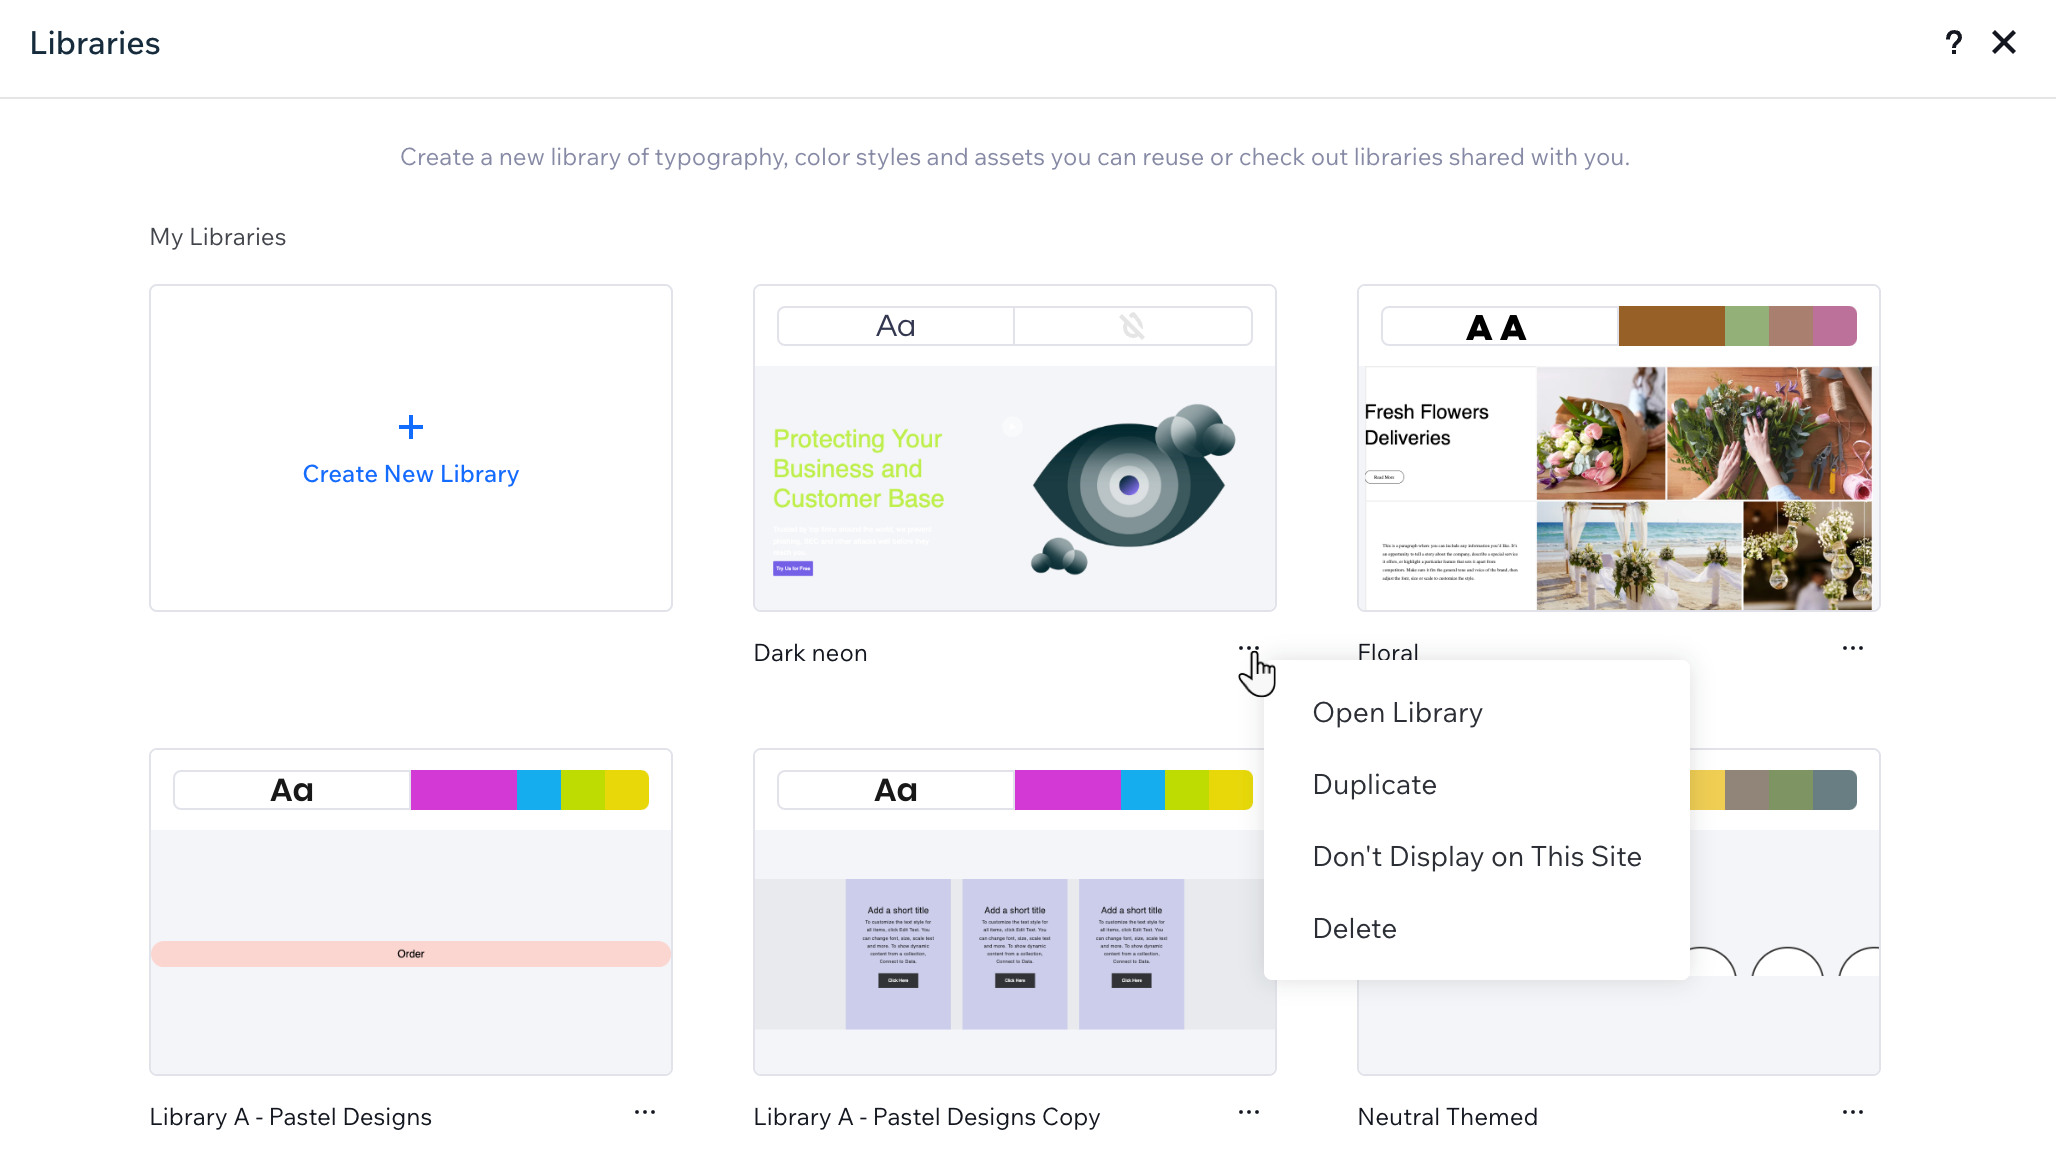Click the help icon in top-right corner

tap(1954, 41)
